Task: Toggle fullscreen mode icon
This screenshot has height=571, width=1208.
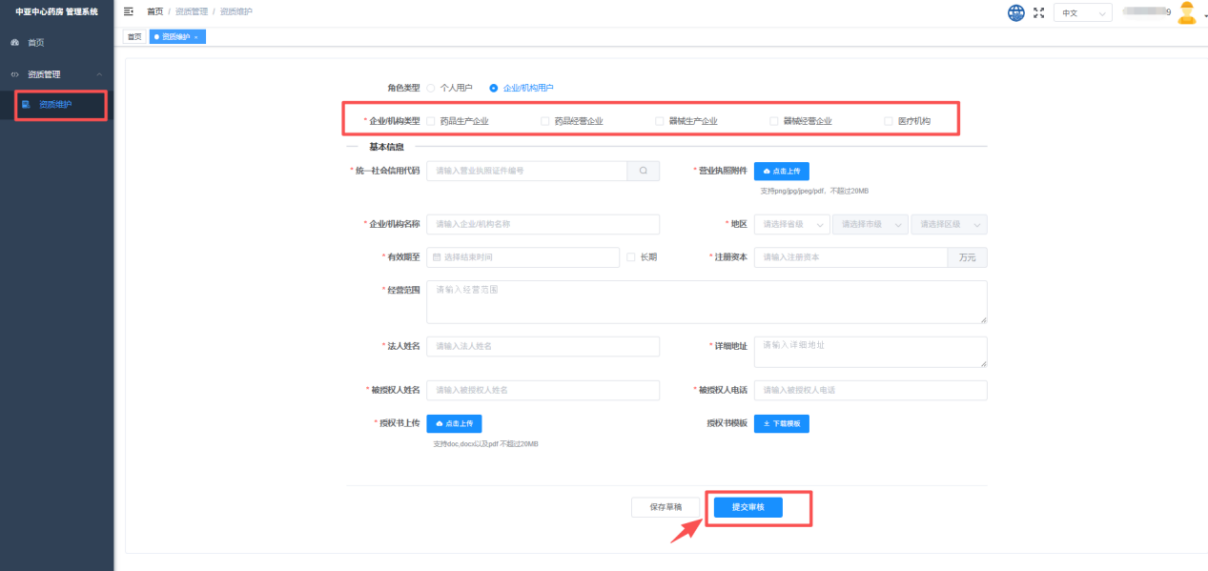Action: point(1039,13)
